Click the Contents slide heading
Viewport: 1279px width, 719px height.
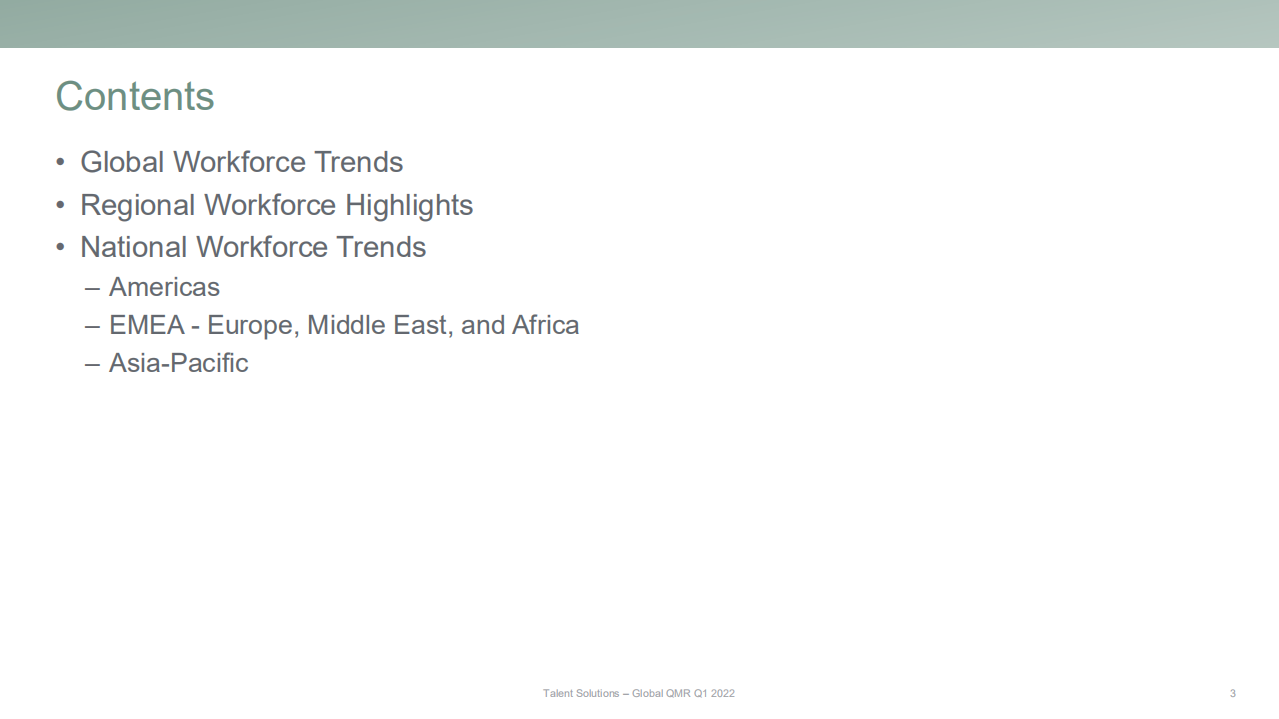(x=135, y=97)
